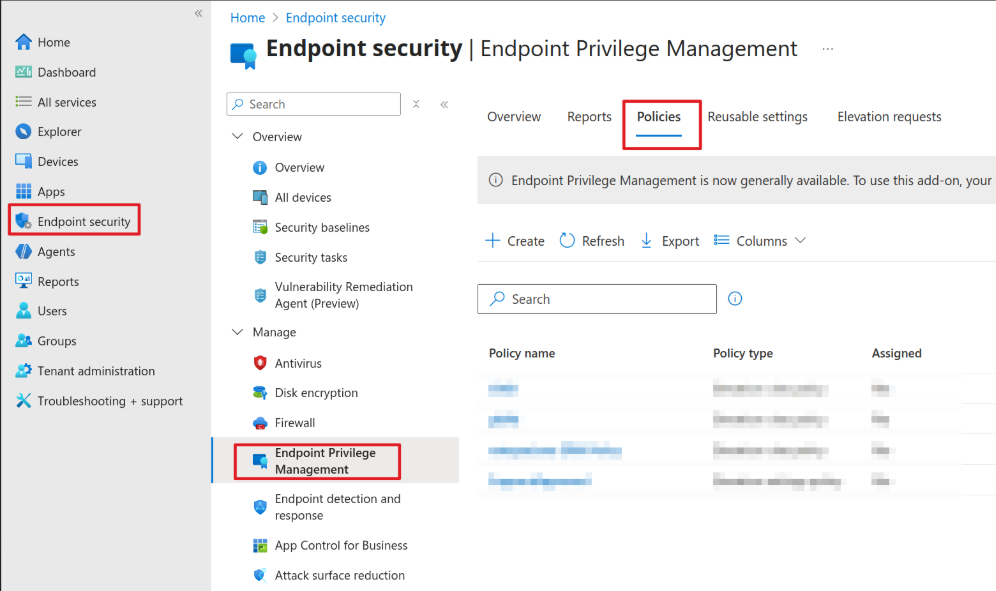Switch to the Reports tab

(x=589, y=116)
